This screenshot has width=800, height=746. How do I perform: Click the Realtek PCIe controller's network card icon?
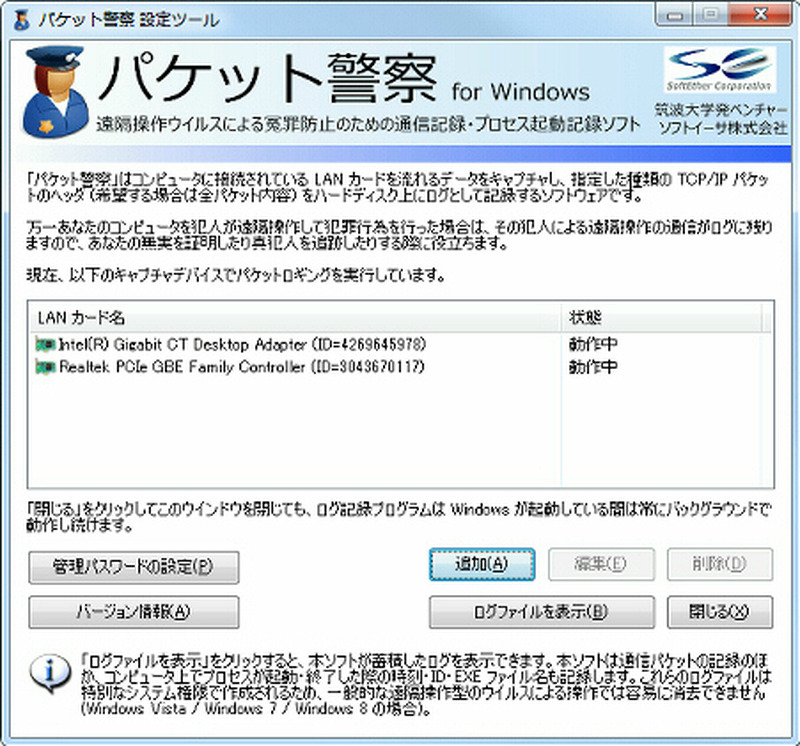(x=45, y=367)
